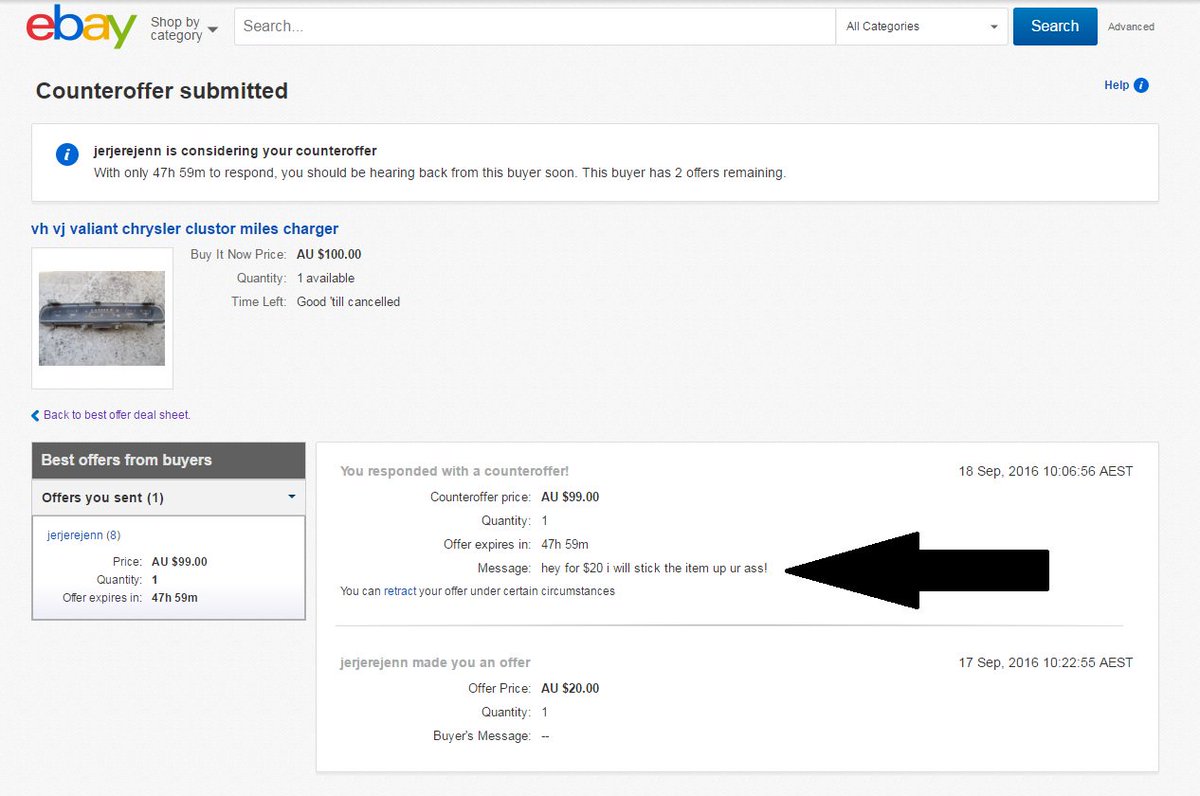Focus the Search input field
This screenshot has width=1200, height=796.
click(x=535, y=26)
